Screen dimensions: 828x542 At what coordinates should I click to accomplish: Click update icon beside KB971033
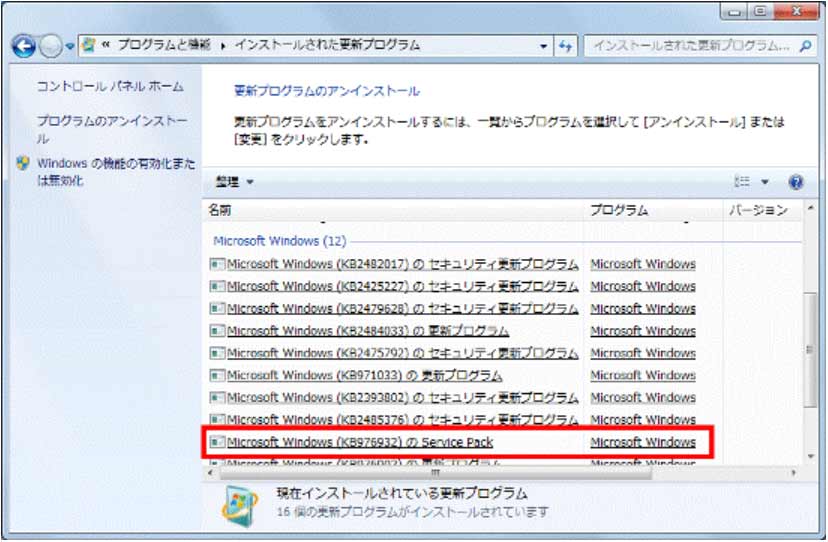coord(217,375)
